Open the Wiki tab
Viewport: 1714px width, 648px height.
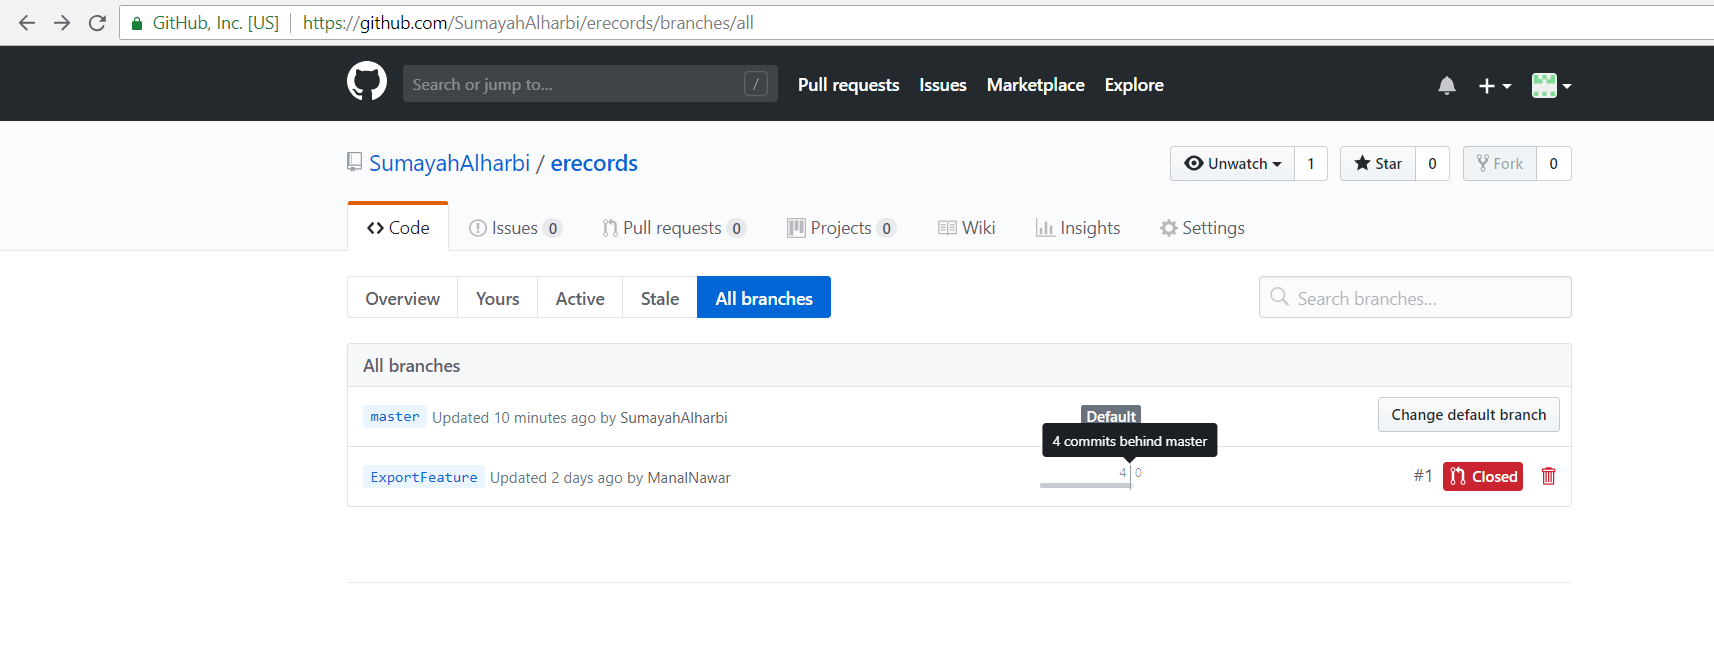[x=966, y=228]
